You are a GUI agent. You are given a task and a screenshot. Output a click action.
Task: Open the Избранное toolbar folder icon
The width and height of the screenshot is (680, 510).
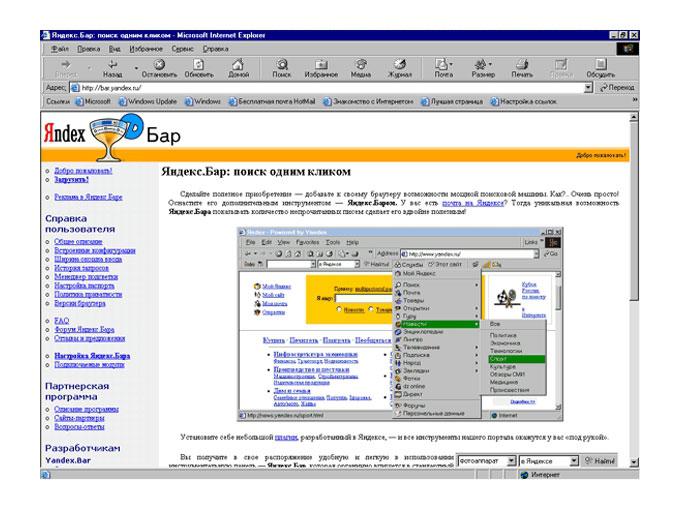point(321,65)
